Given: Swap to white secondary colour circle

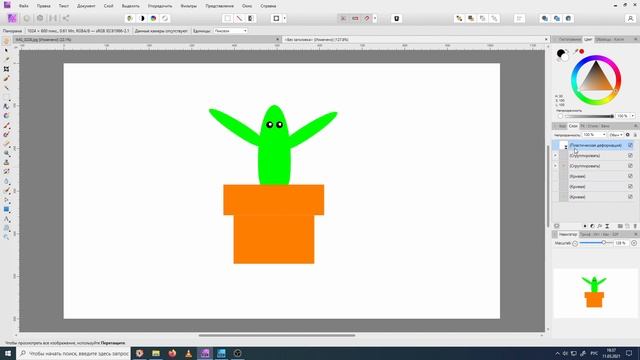Looking at the screenshot, I should click(x=565, y=58).
